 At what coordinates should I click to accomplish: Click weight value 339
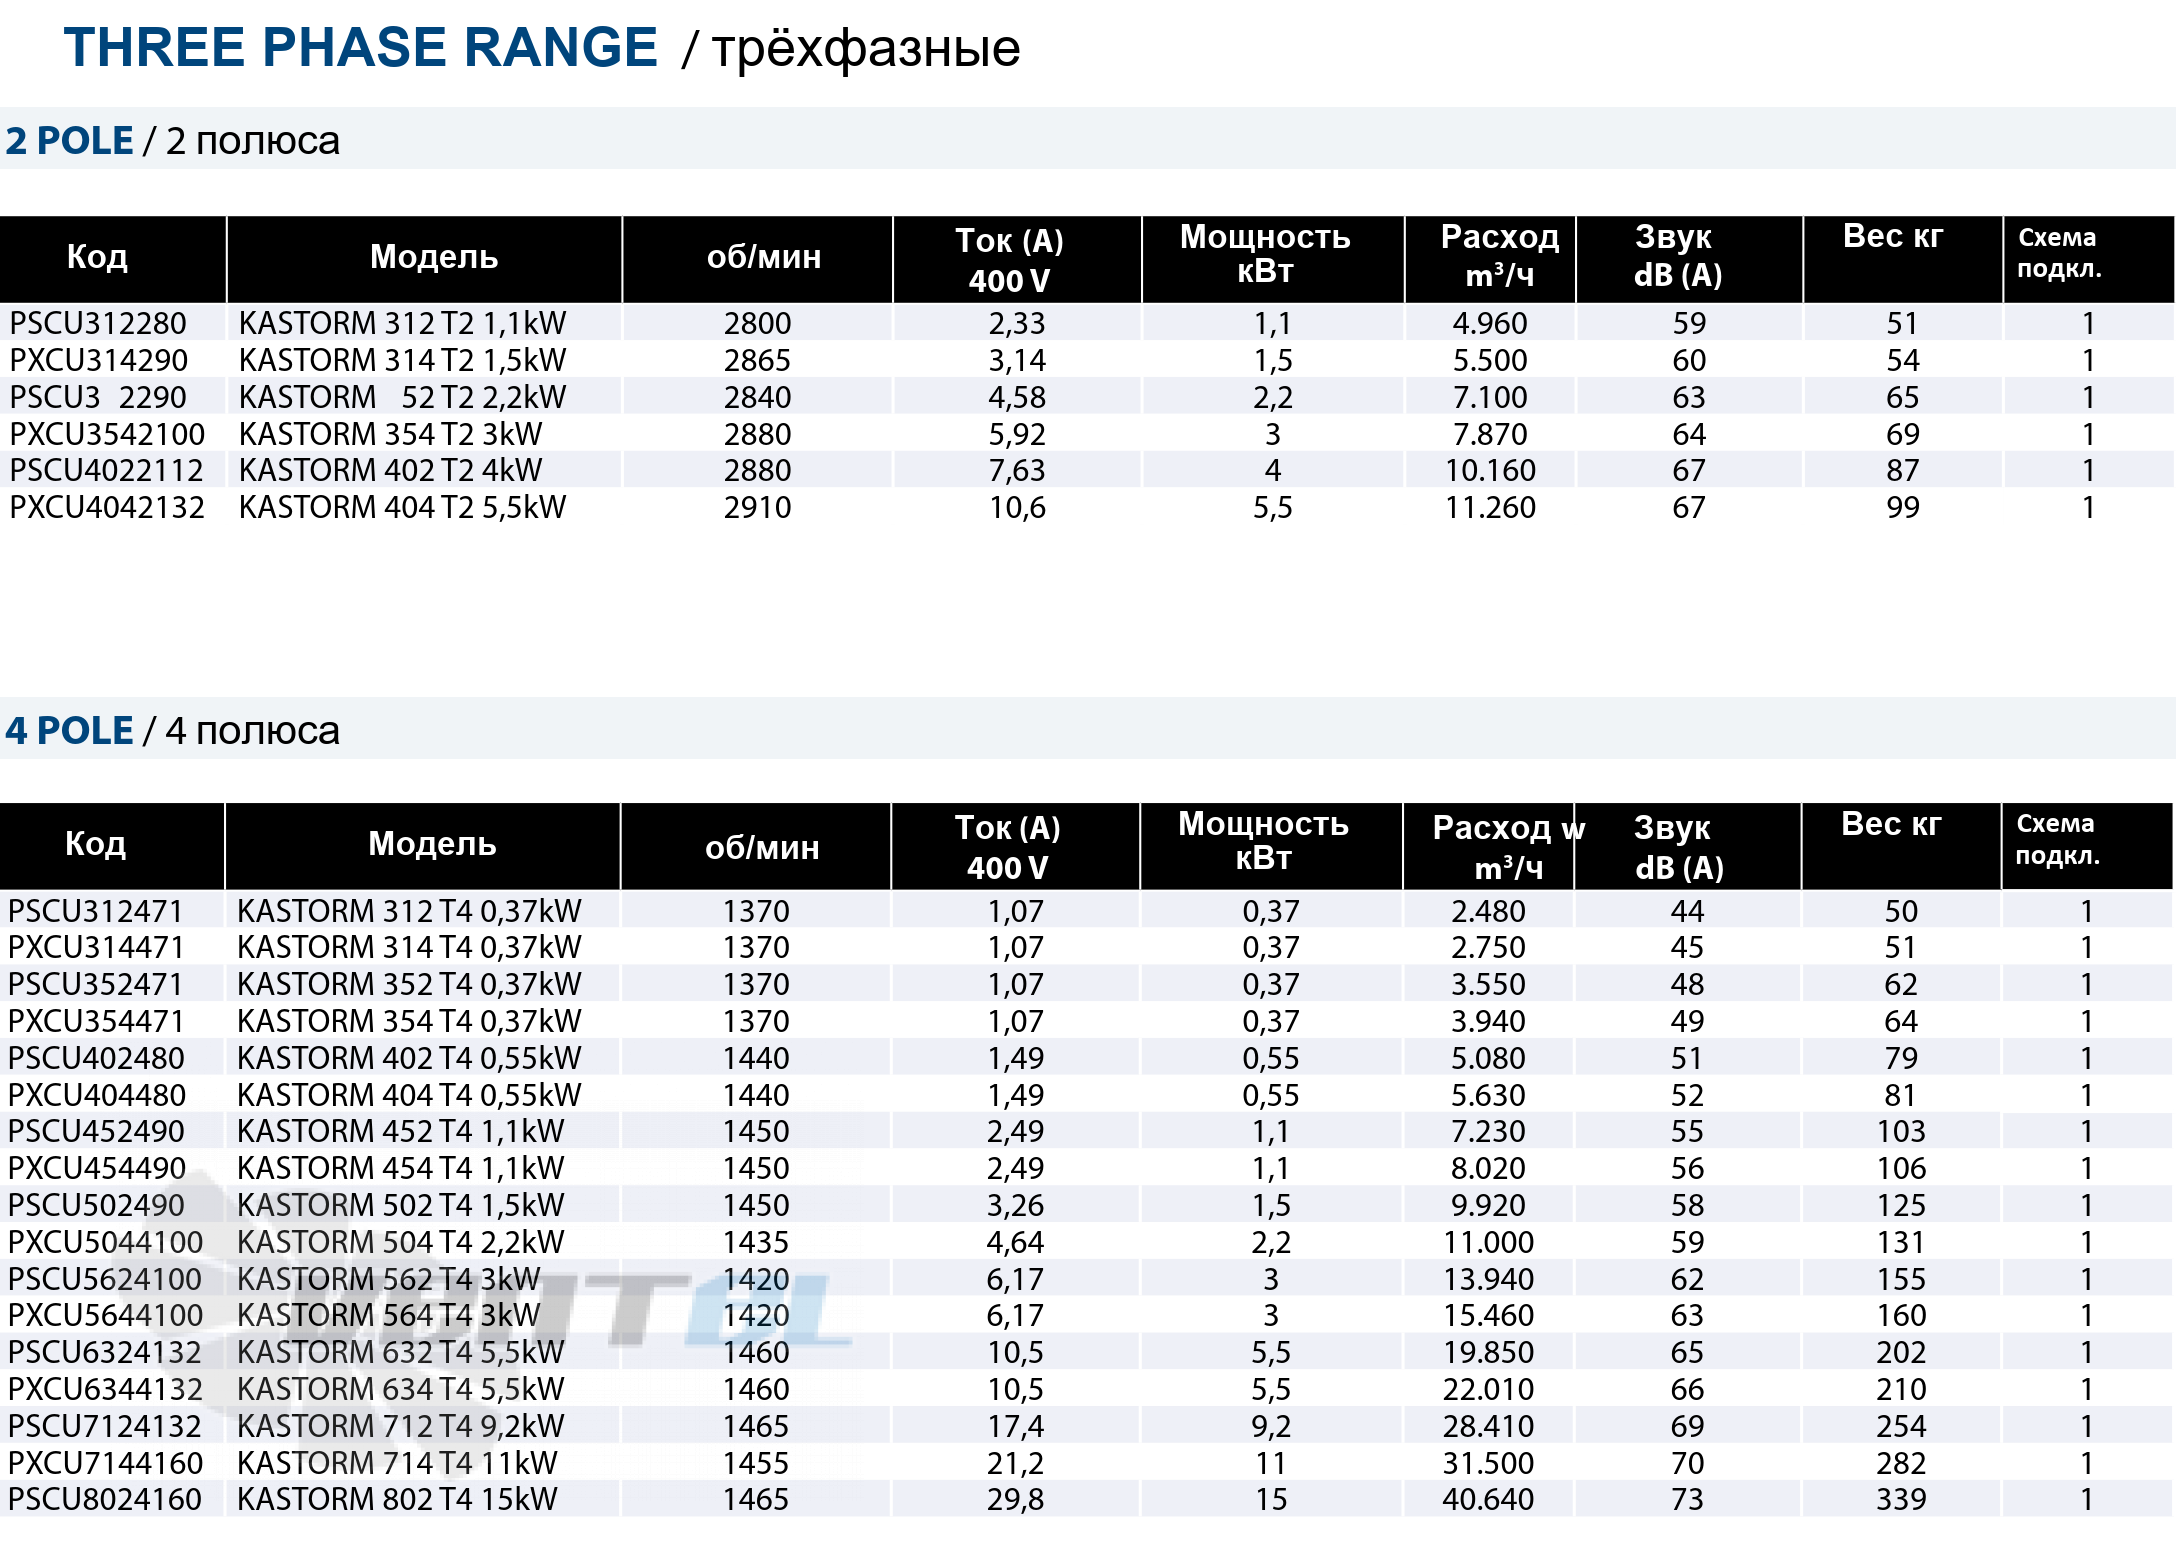(1900, 1499)
